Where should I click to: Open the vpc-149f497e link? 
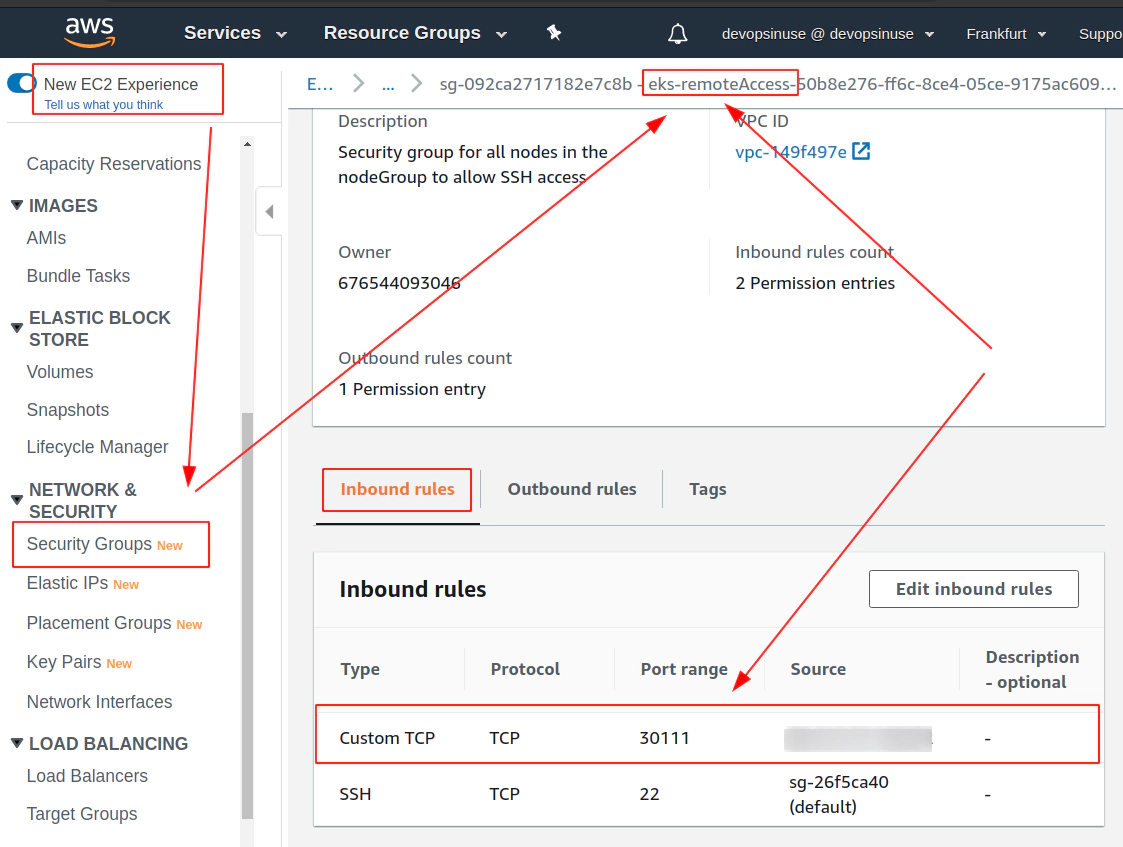pos(791,152)
